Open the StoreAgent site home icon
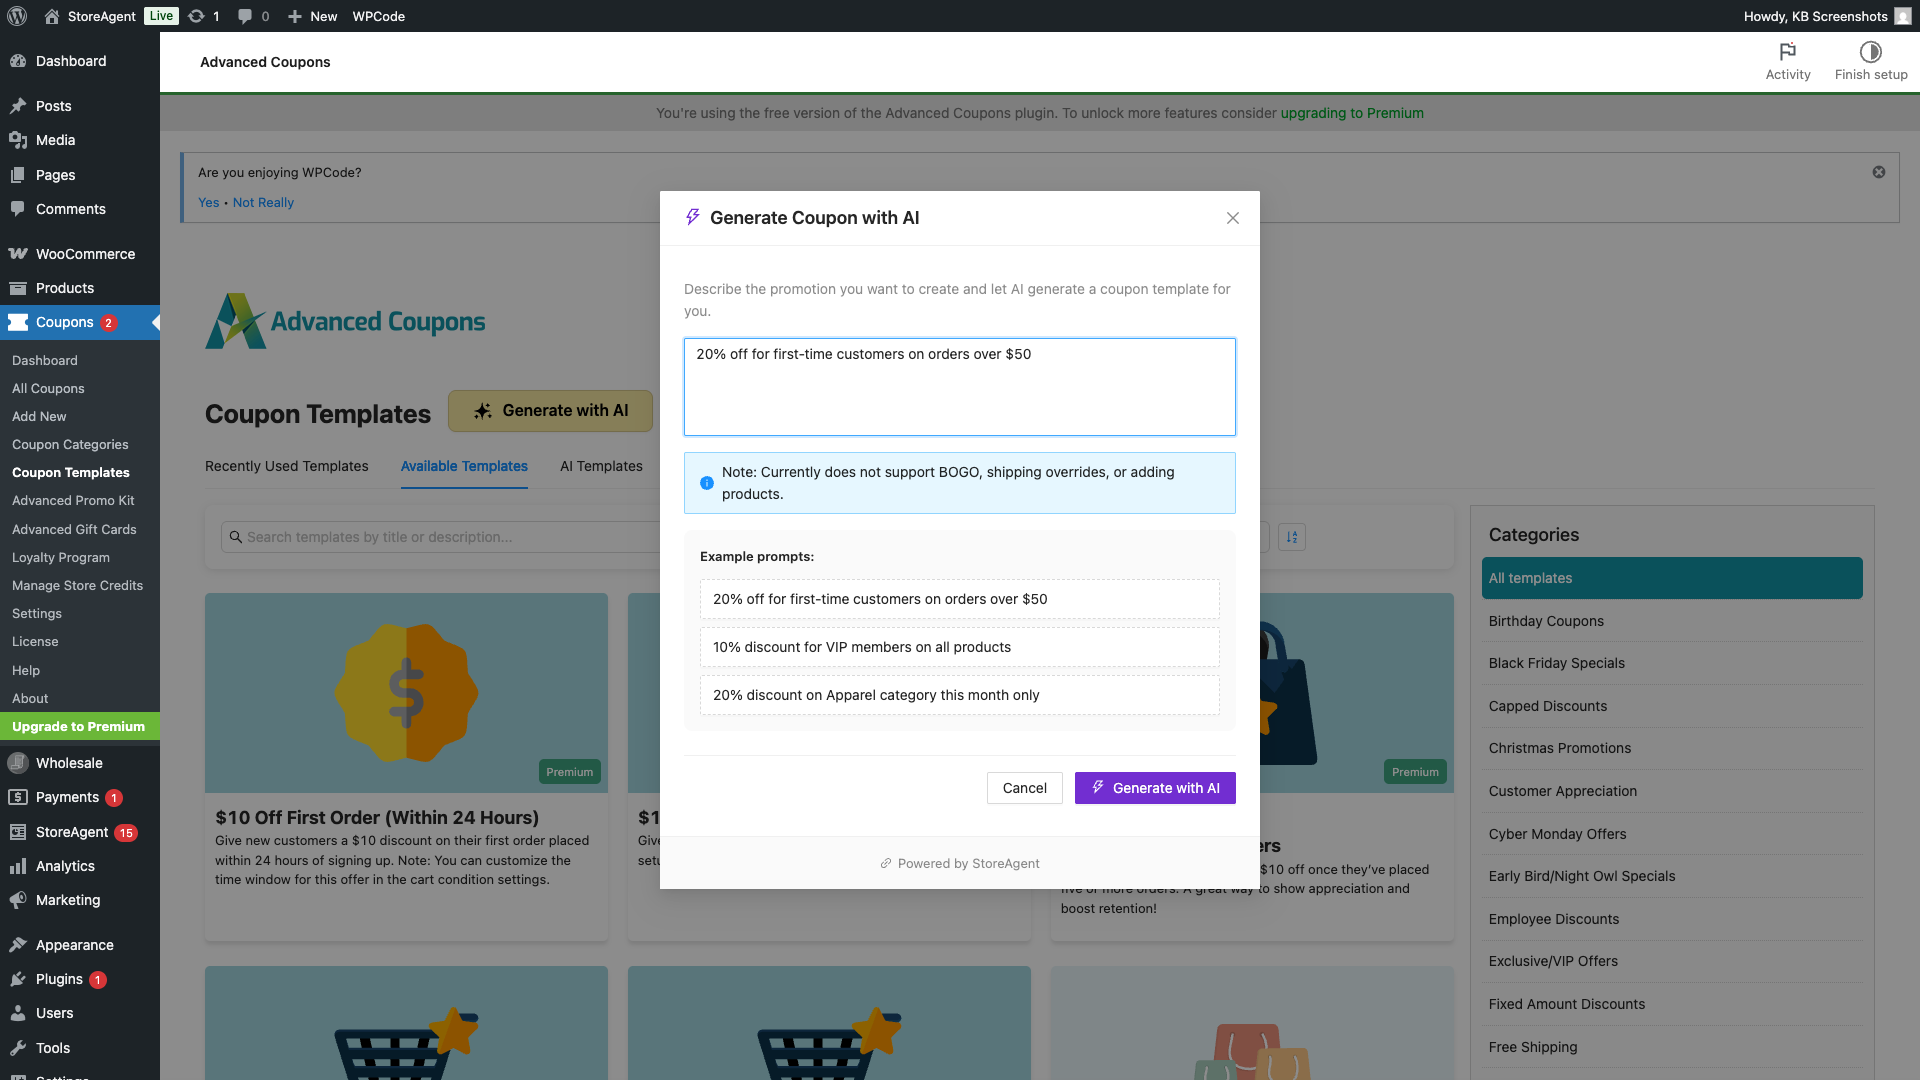This screenshot has height=1080, width=1920. coord(52,16)
